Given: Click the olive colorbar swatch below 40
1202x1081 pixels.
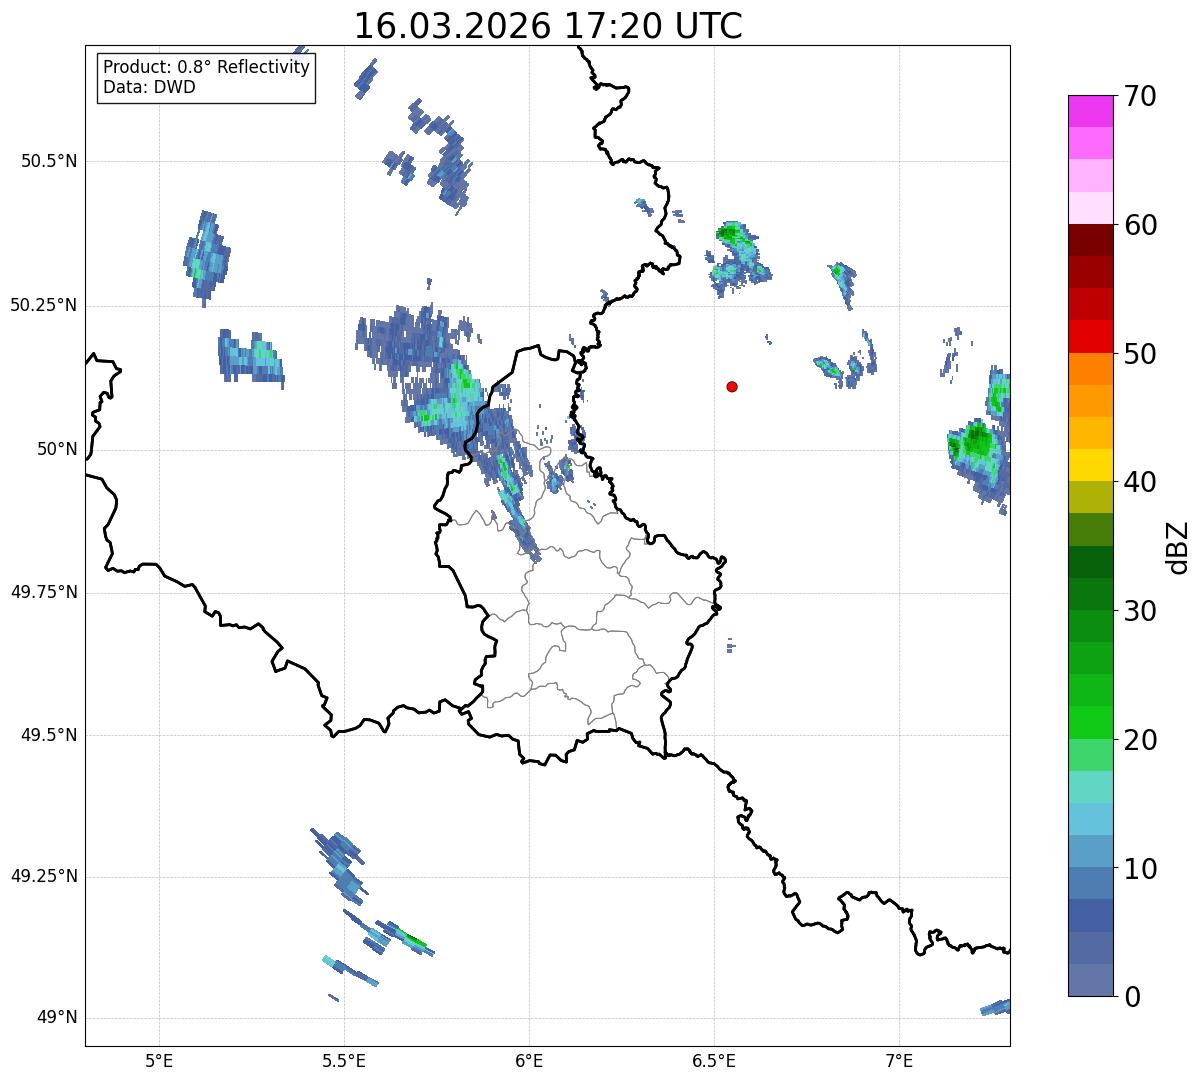Looking at the screenshot, I should [x=1090, y=497].
